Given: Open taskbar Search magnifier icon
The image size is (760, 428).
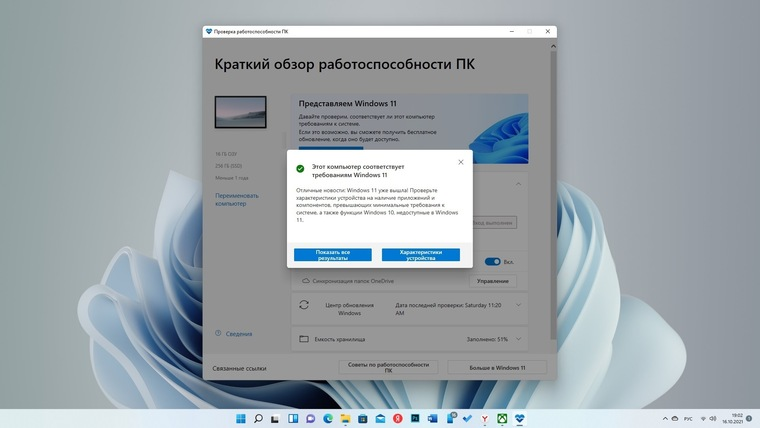Looking at the screenshot, I should (x=258, y=417).
